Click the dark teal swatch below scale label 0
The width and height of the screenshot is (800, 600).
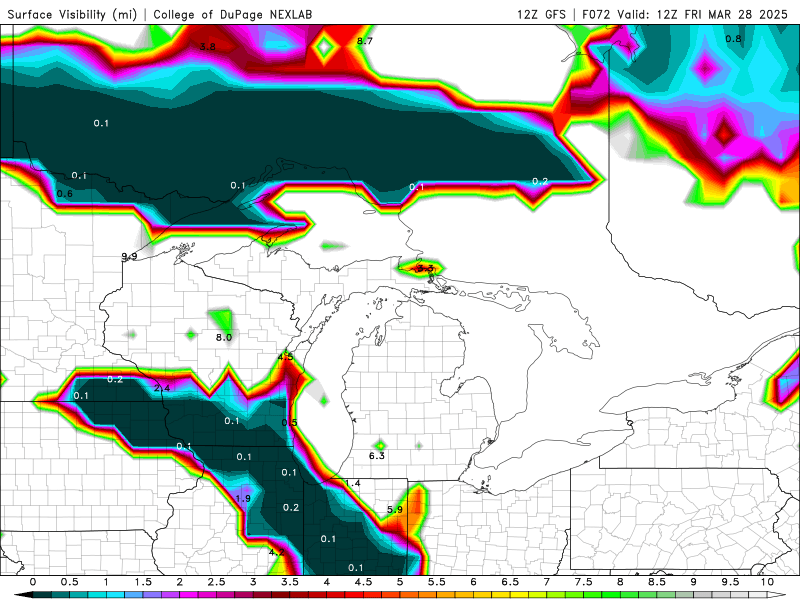(x=41, y=595)
